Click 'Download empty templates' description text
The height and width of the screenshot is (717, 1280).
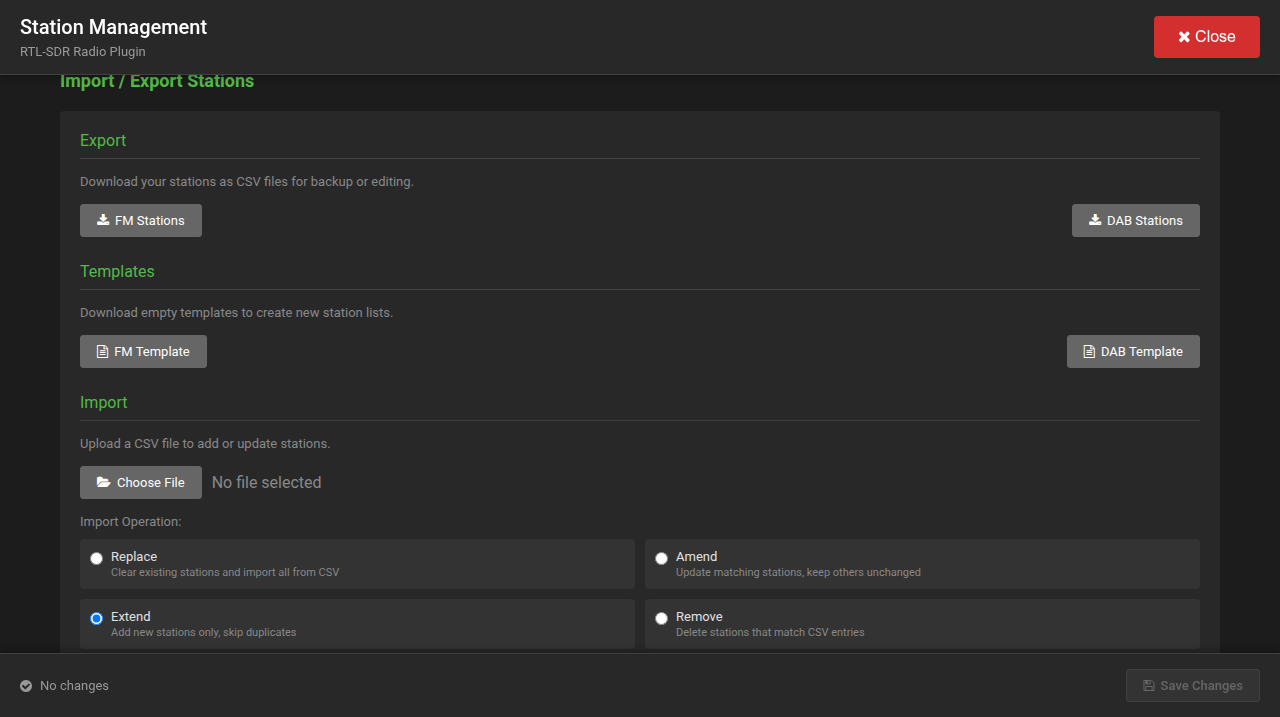(x=237, y=313)
